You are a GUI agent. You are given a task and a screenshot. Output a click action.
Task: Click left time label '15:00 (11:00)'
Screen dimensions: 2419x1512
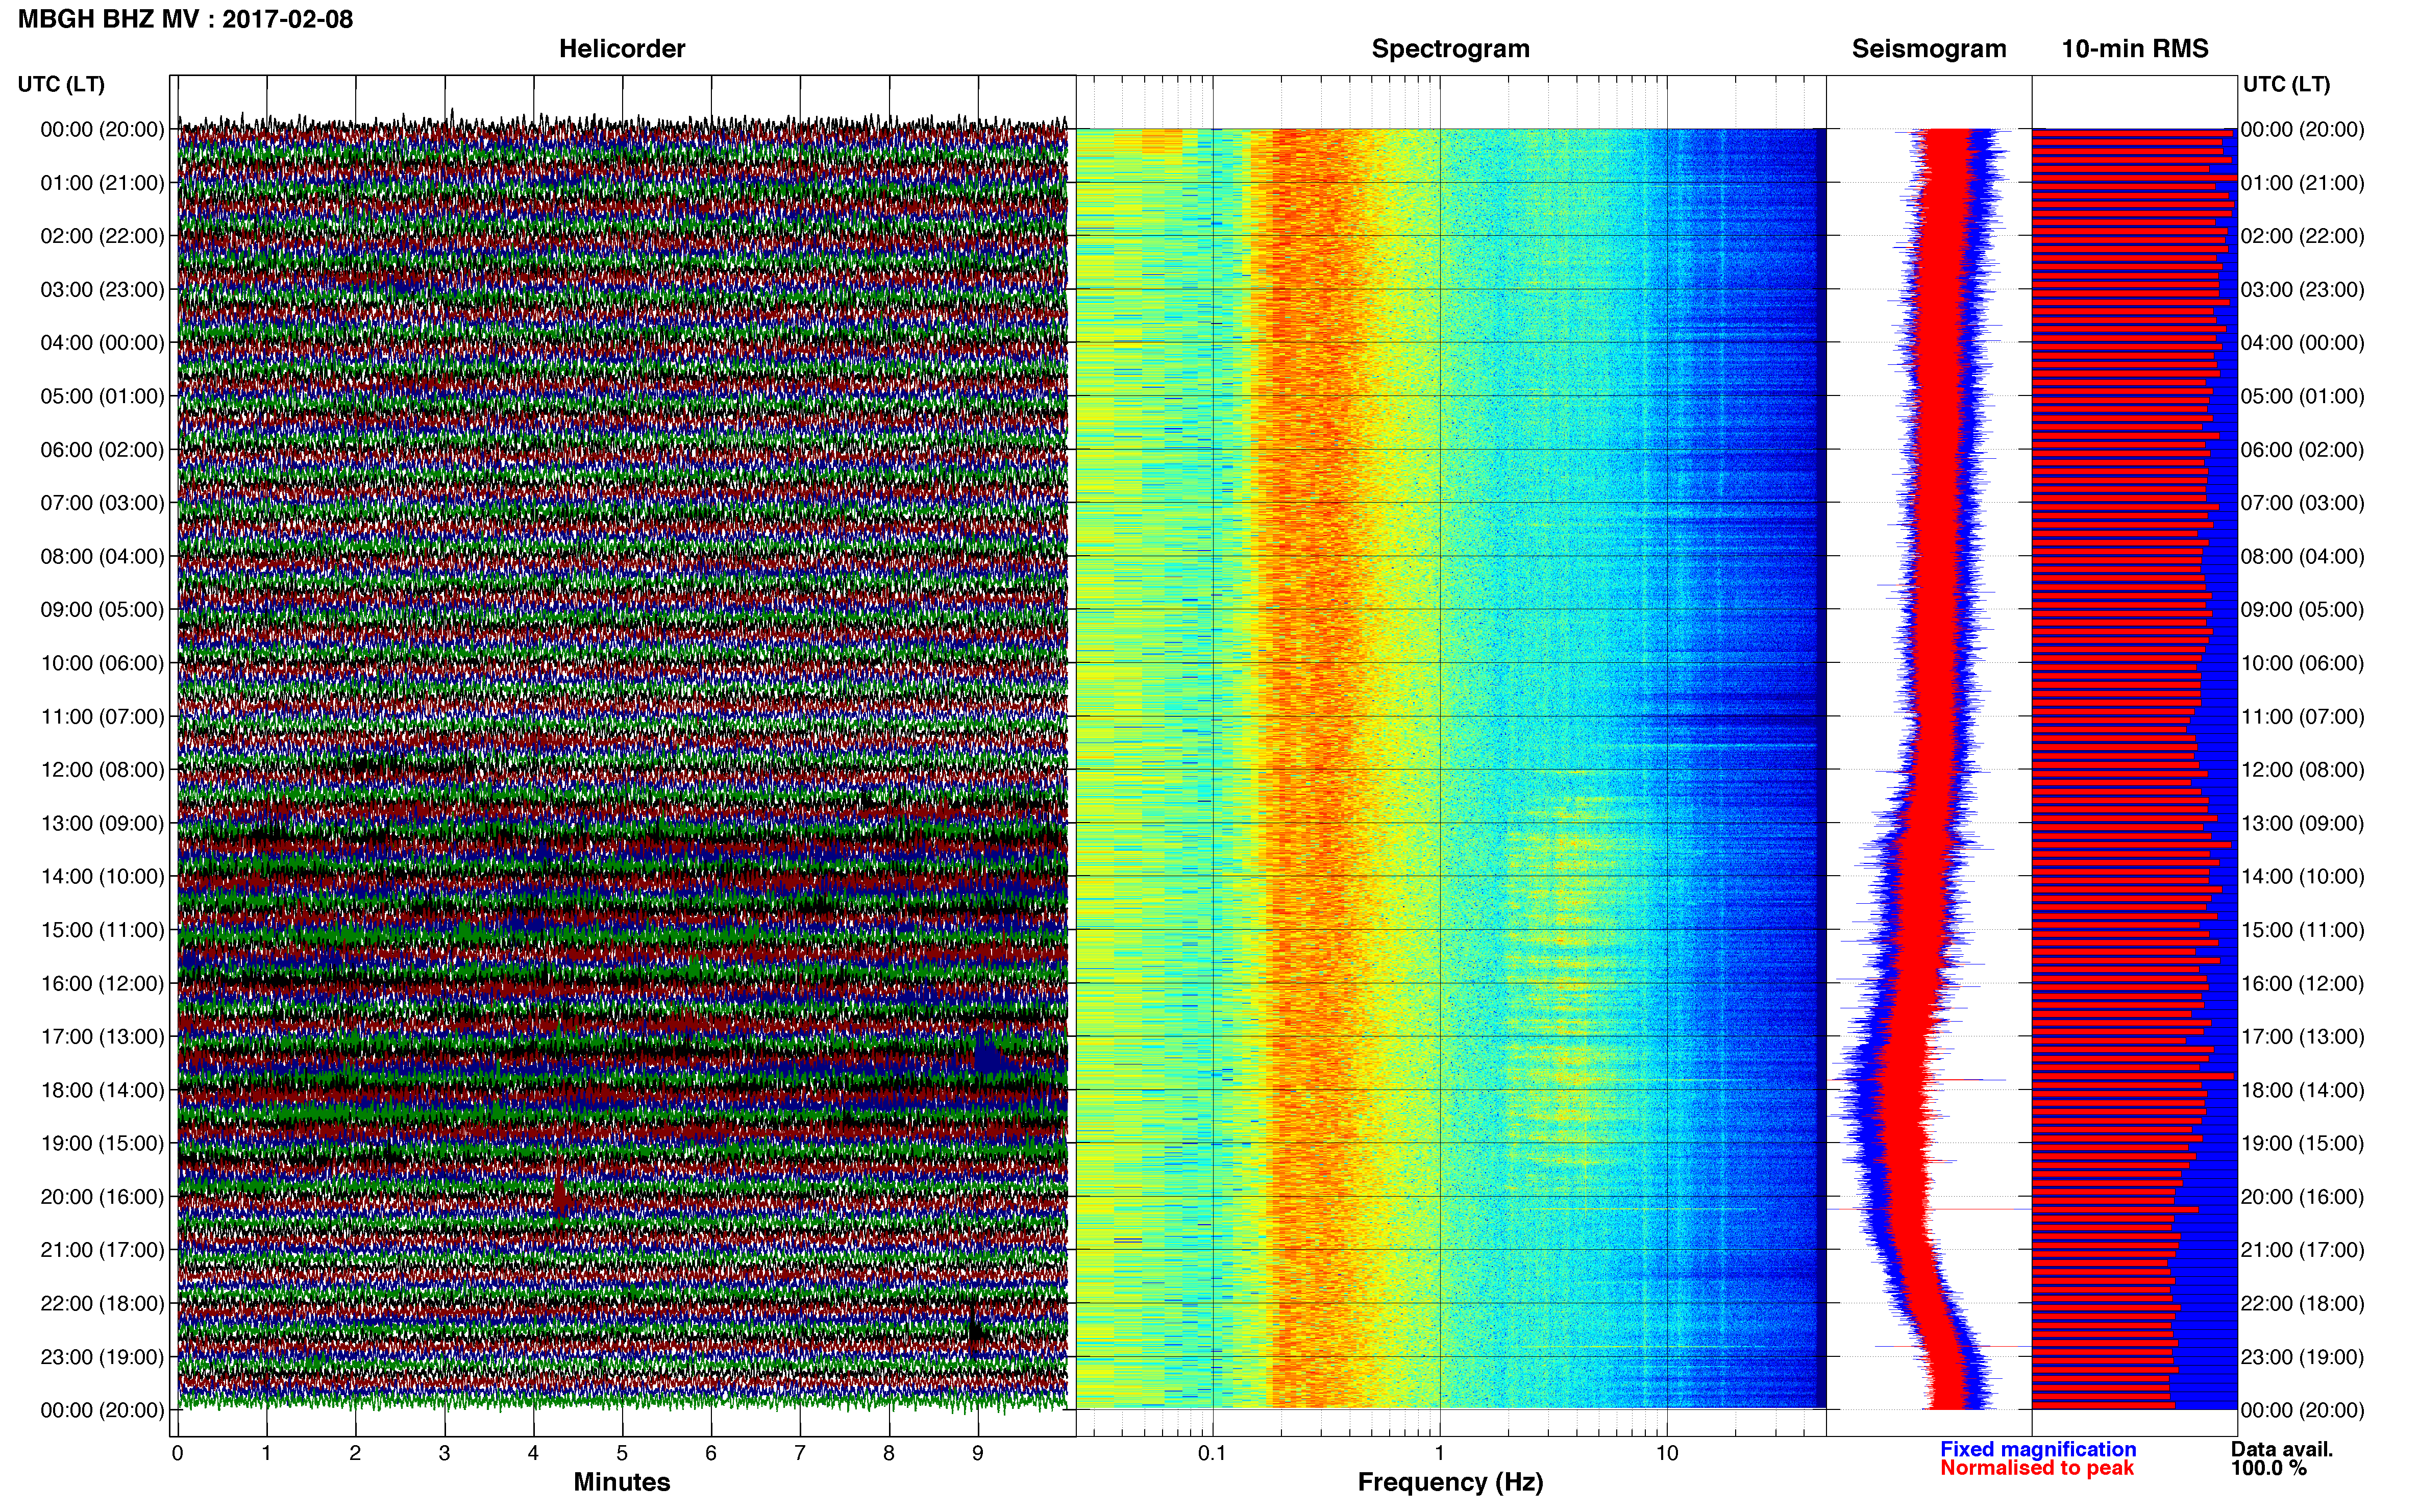tap(102, 930)
